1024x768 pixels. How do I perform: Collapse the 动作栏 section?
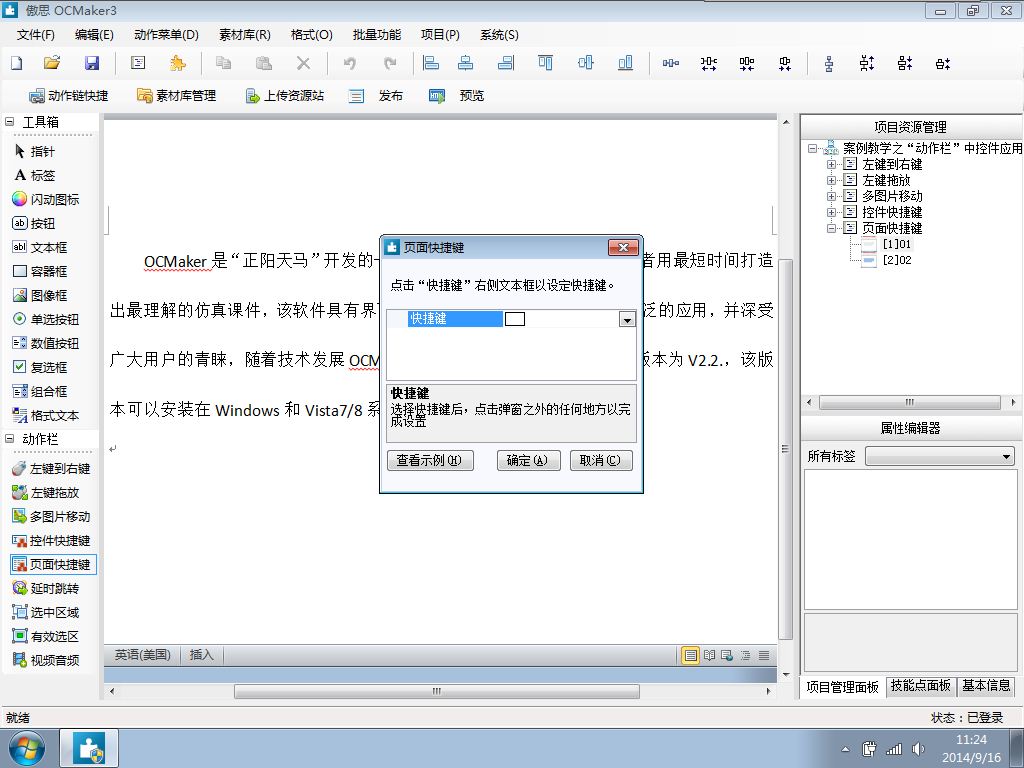pyautogui.click(x=9, y=439)
